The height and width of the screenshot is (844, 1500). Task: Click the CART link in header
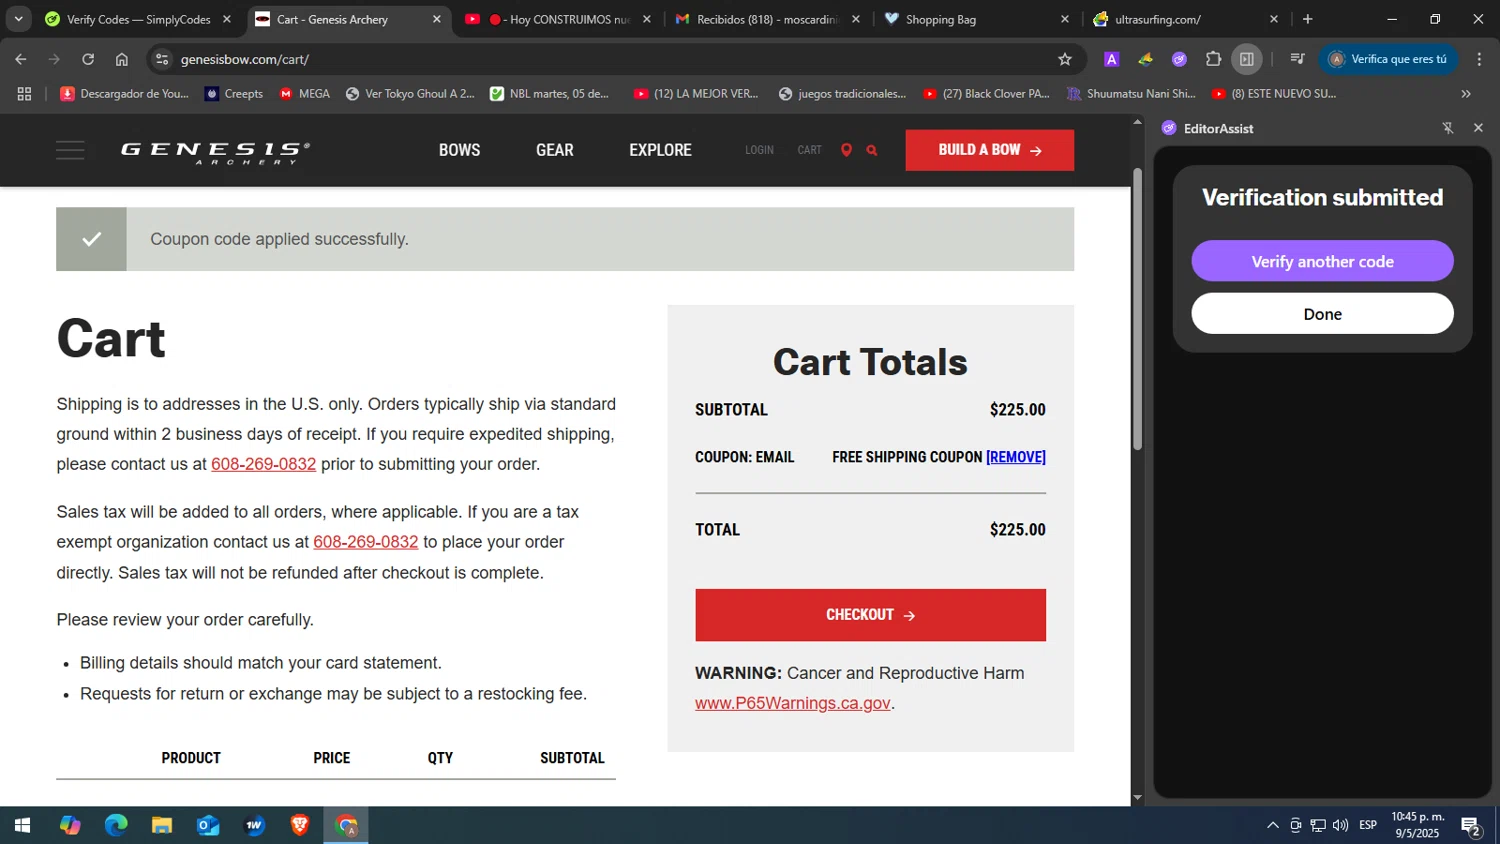pos(809,150)
